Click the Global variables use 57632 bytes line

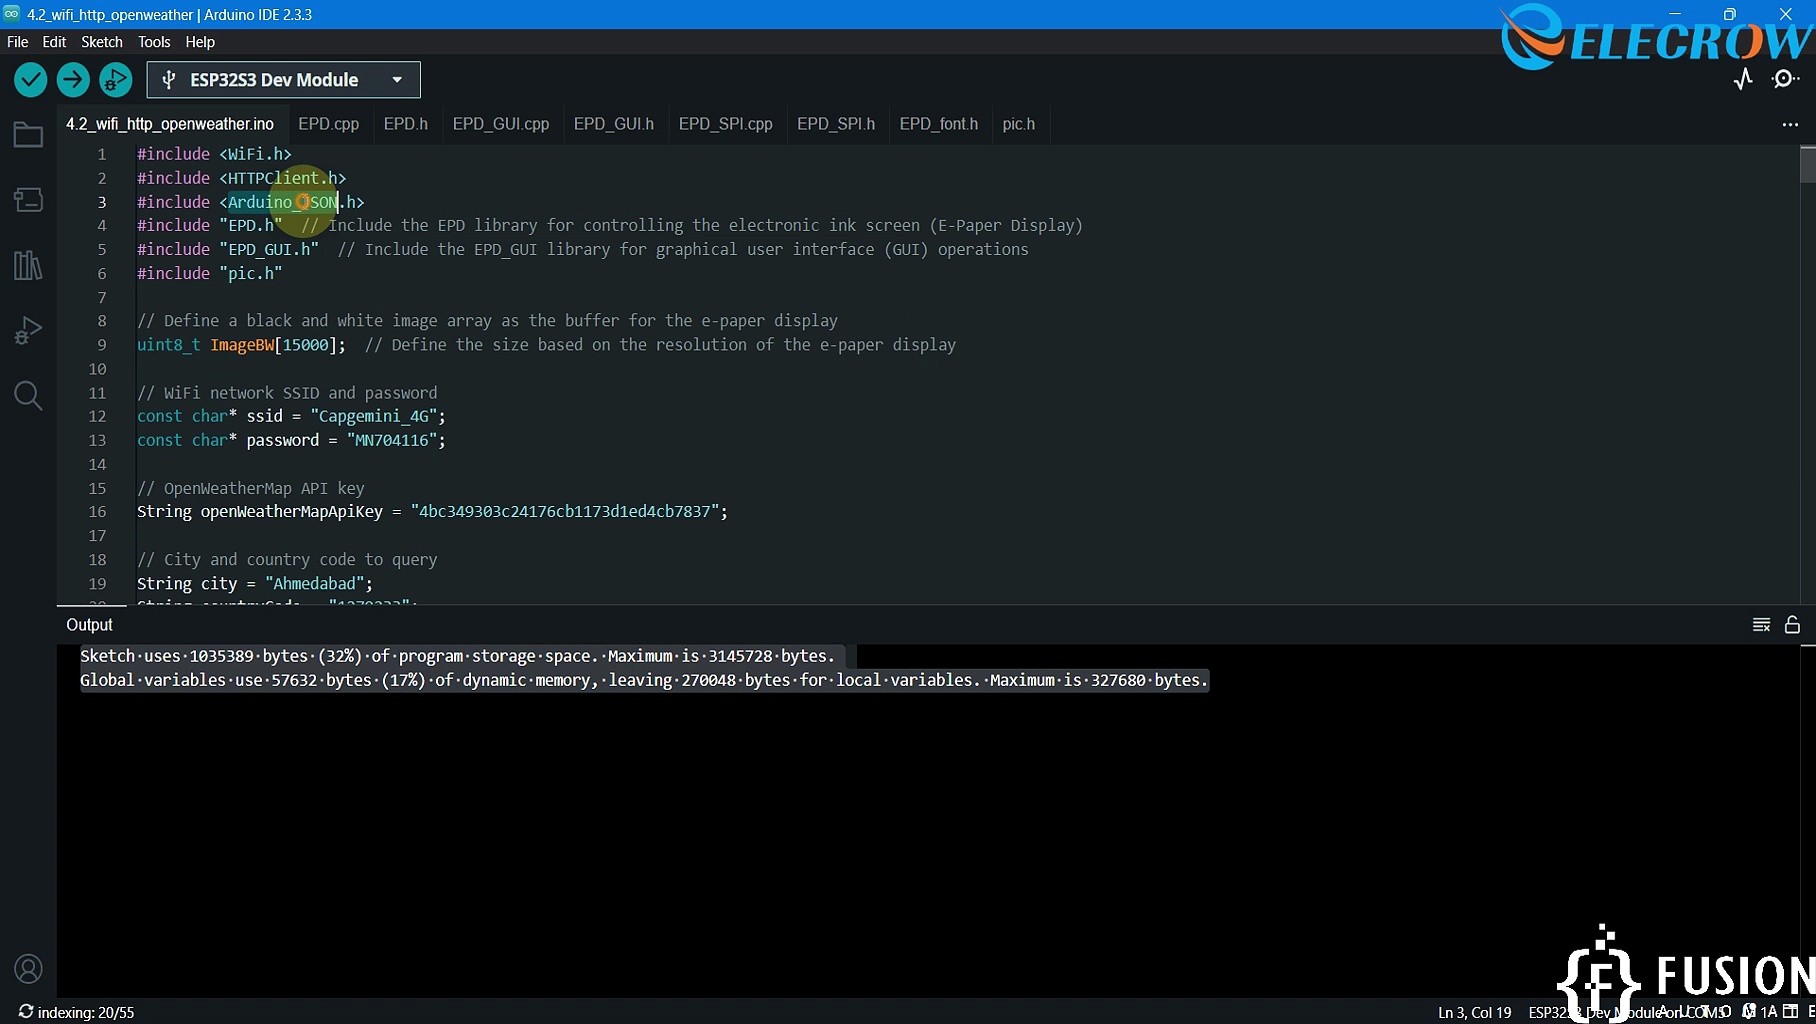point(644,680)
